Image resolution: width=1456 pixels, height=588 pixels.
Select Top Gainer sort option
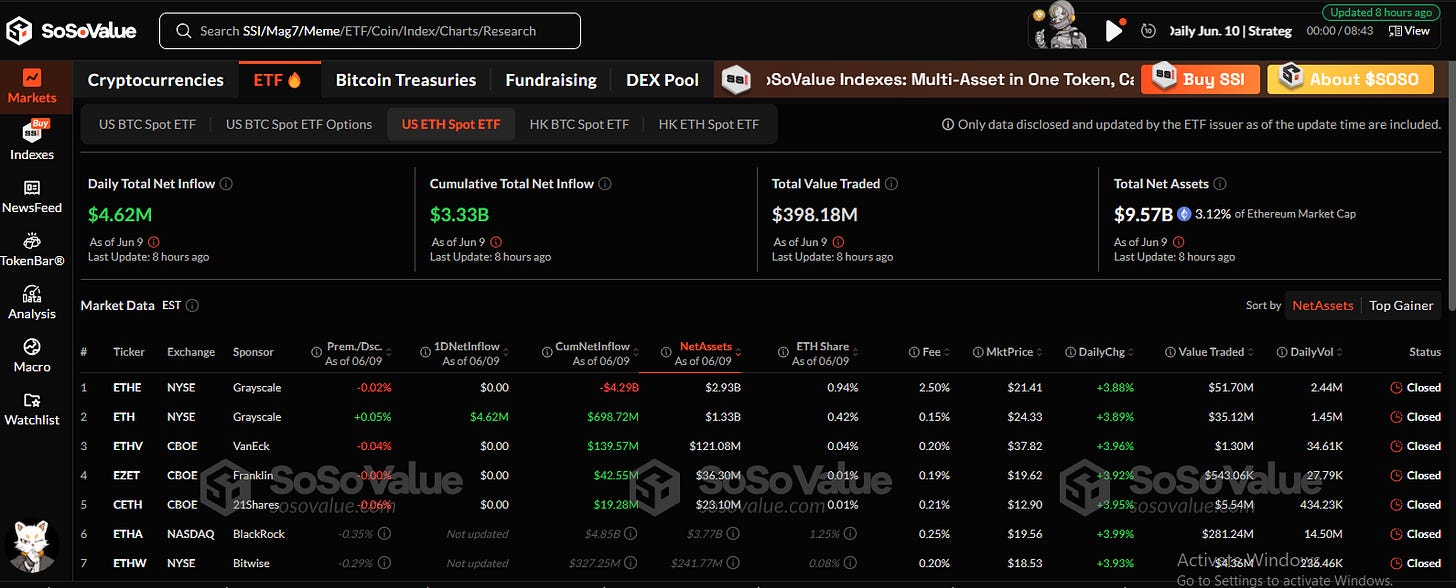pos(1401,306)
